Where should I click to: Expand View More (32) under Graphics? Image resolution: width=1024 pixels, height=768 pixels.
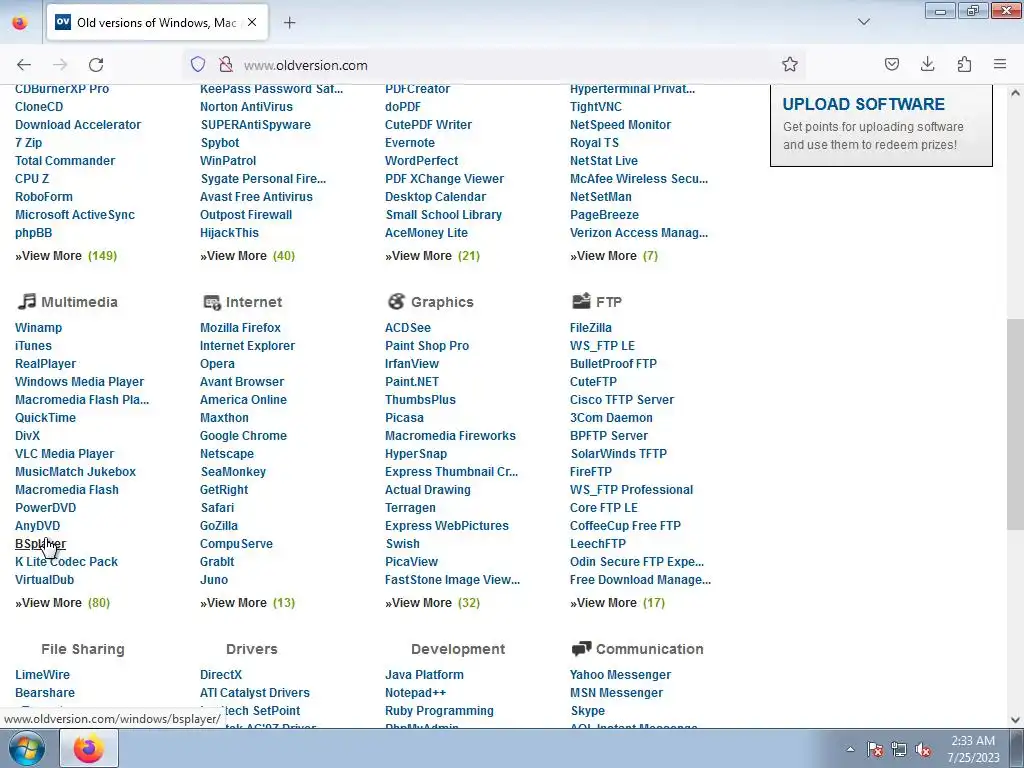432,603
